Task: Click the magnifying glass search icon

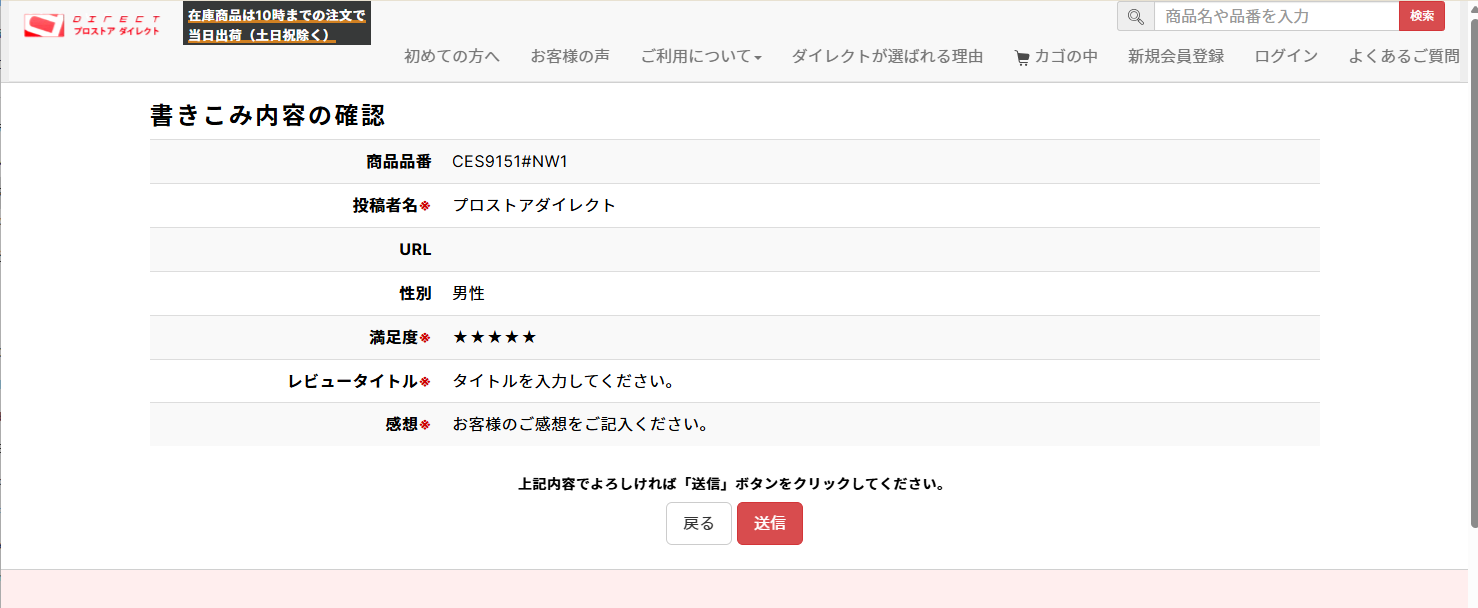Action: tap(1135, 16)
